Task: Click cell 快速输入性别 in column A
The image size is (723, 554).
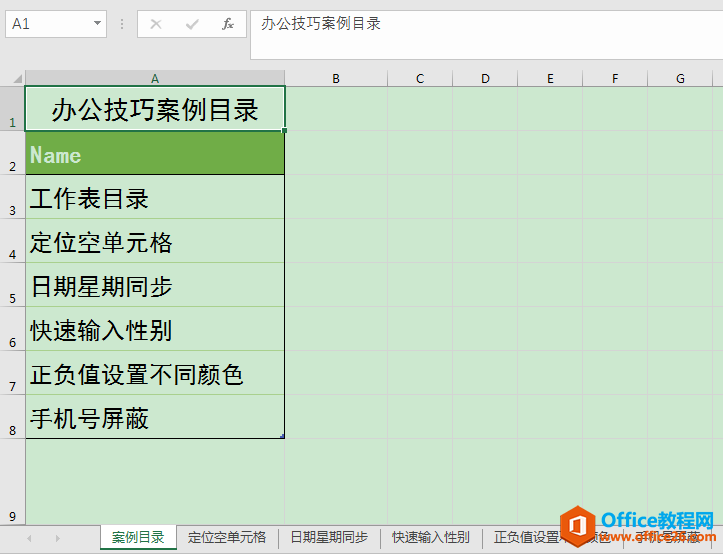Action: (x=155, y=329)
